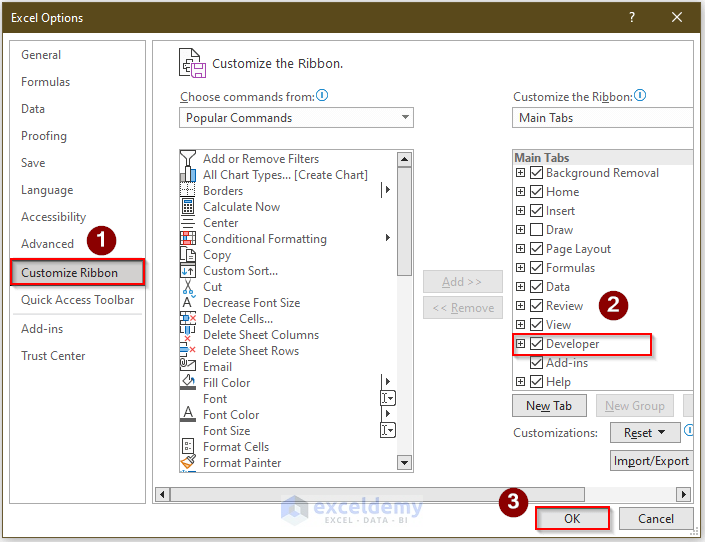
Task: Click the commands list scroll-down arrow
Action: 405,462
